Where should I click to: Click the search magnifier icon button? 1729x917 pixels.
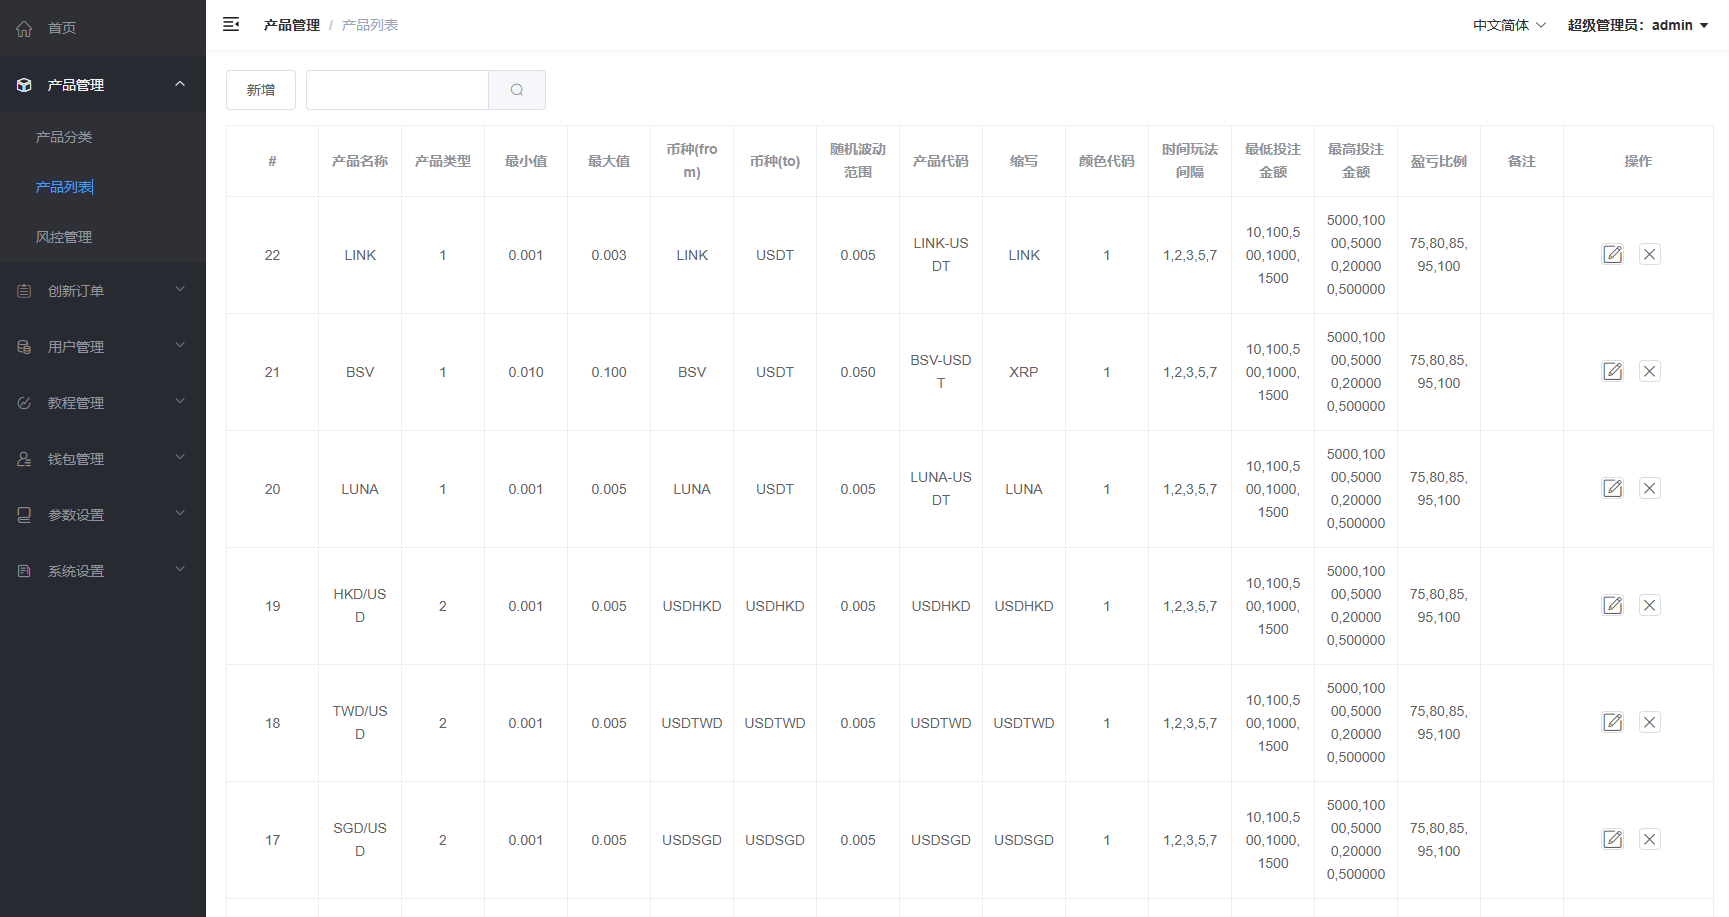tap(517, 90)
